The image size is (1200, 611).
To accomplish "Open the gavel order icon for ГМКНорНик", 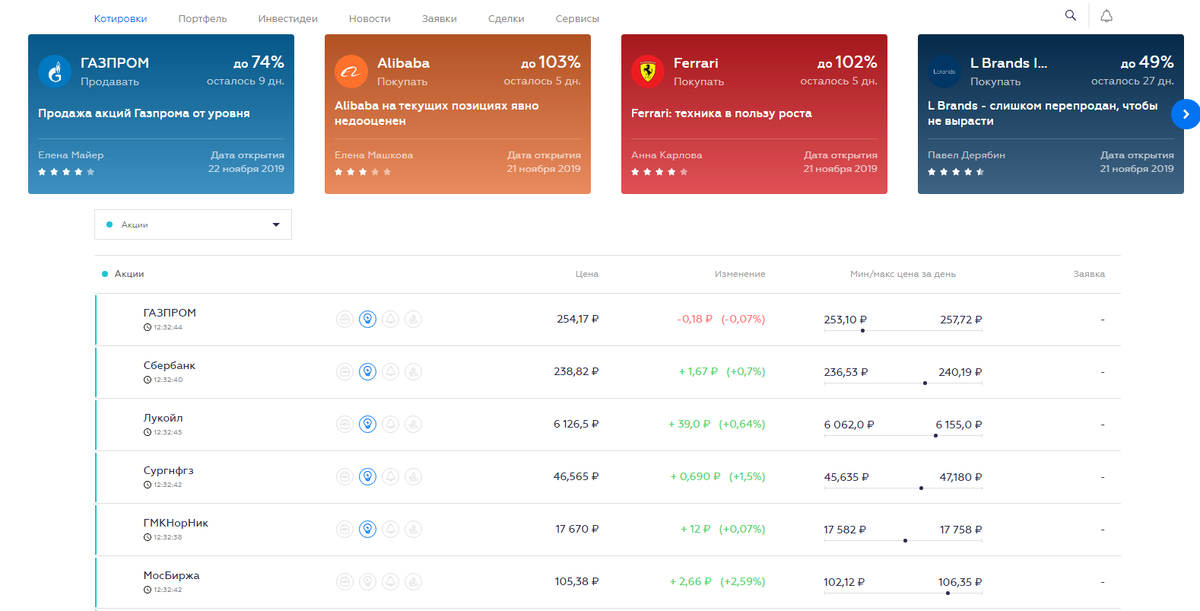I will point(413,528).
